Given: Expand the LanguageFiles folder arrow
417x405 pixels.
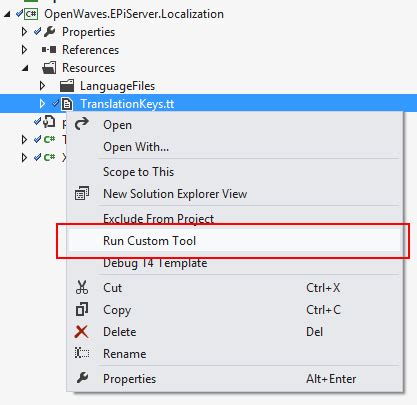Looking at the screenshot, I should click(42, 86).
